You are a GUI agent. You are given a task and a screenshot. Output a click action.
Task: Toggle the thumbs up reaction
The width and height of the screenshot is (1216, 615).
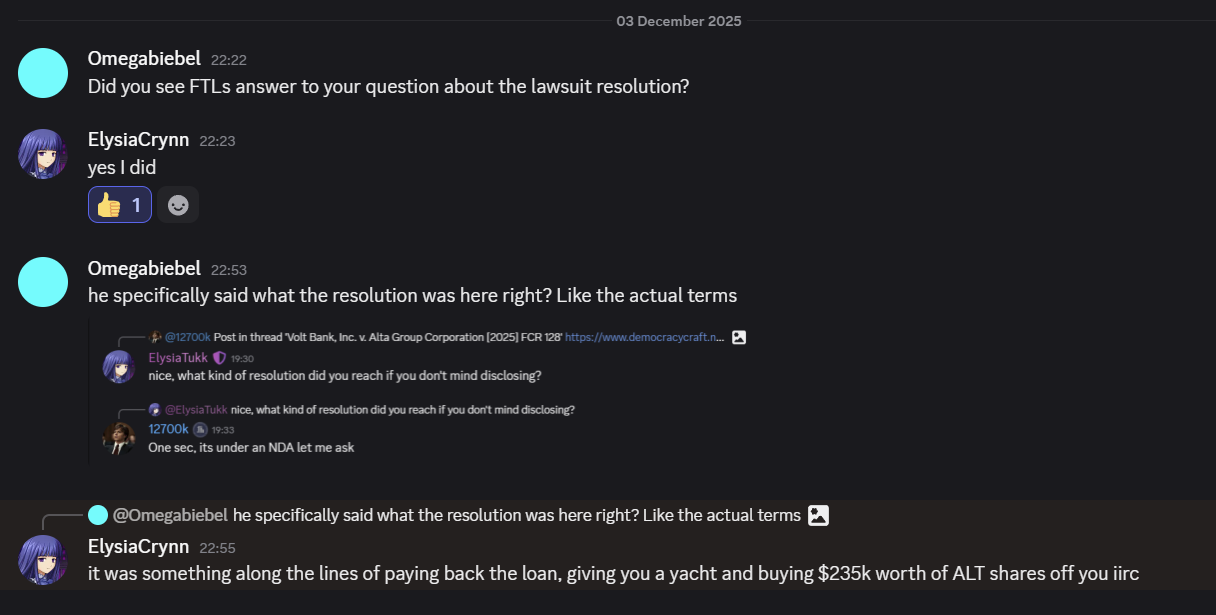(x=120, y=205)
